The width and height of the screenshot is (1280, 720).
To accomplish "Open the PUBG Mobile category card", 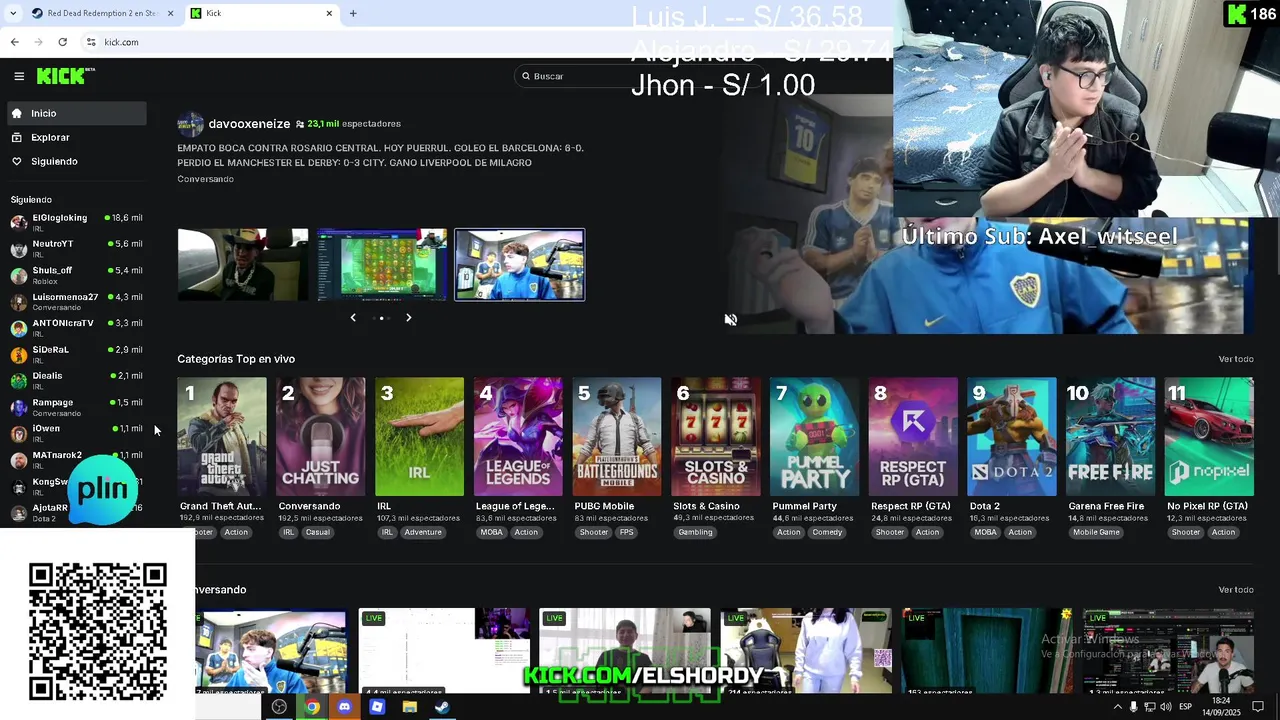I will [617, 436].
